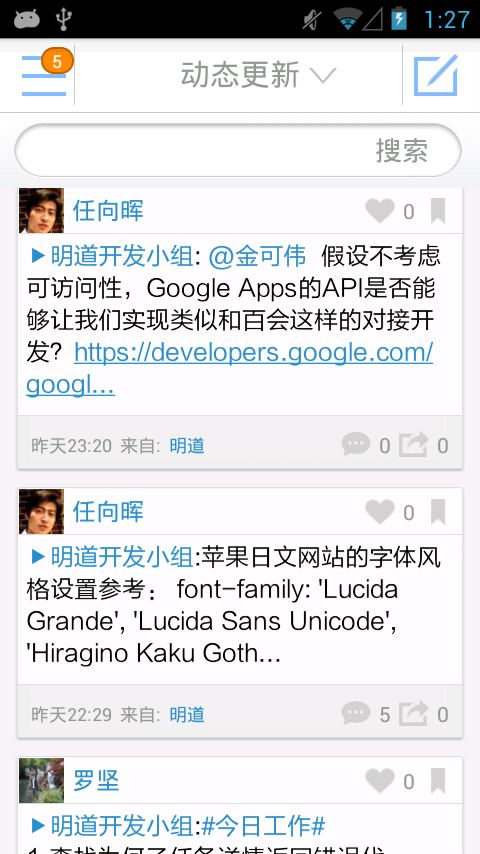Image resolution: width=480 pixels, height=854 pixels.
Task: Open 罗坚's profile name
Action: point(96,781)
